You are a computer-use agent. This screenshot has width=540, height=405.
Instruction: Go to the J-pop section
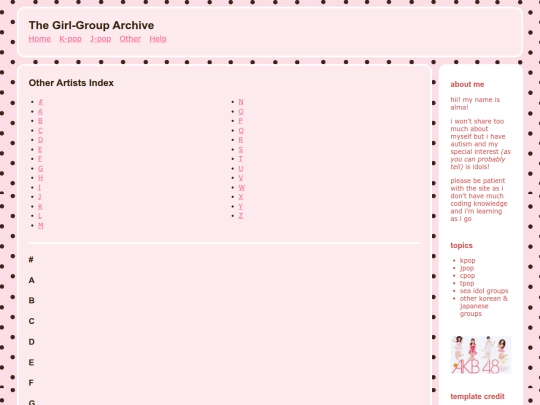pyautogui.click(x=101, y=39)
